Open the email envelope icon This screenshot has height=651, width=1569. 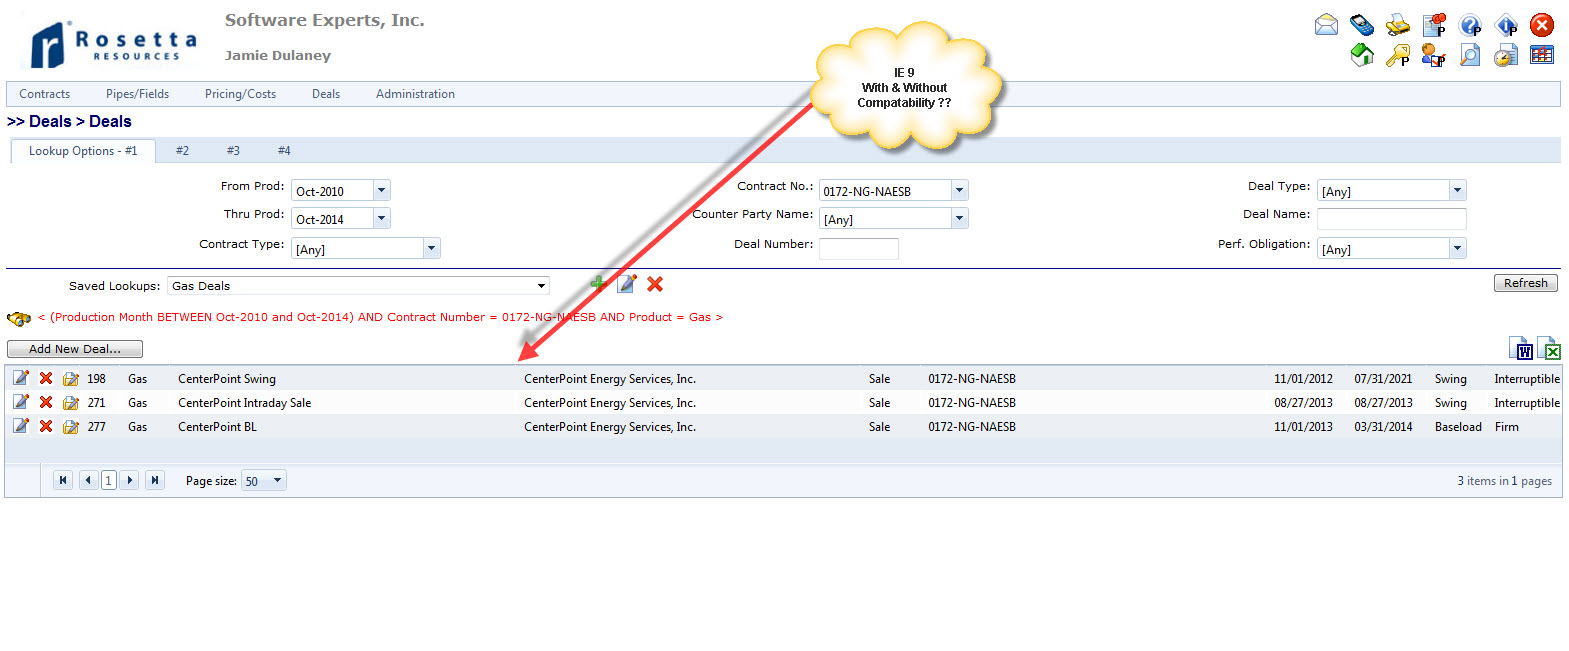(x=1326, y=25)
